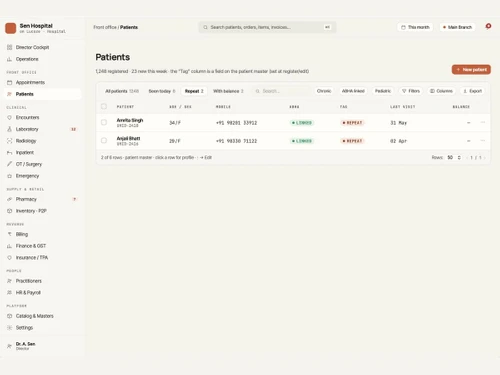Open row actions menu for Amrita Singh
Viewport: 500px width, 375px height.
(482, 123)
